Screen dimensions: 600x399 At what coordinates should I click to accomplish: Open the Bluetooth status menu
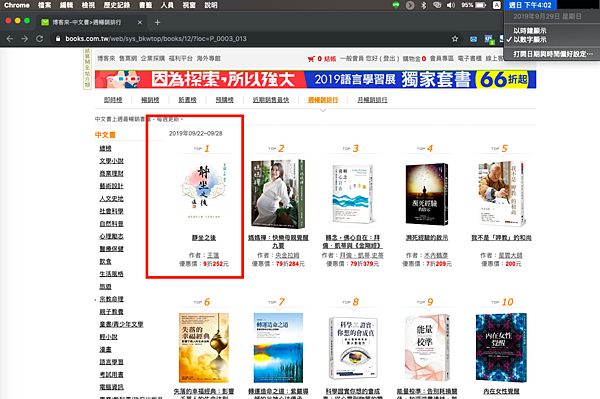[x=424, y=5]
